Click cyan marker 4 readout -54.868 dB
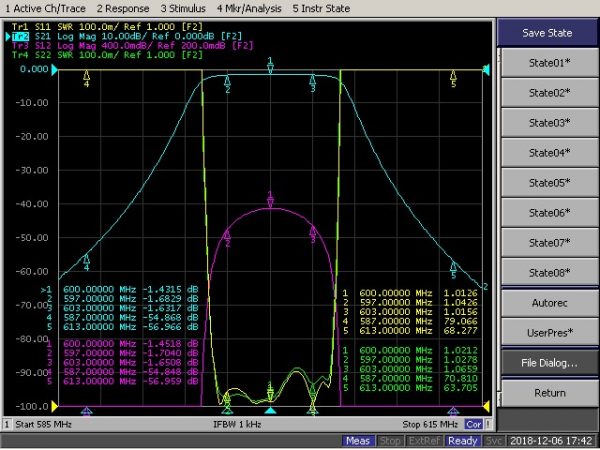The image size is (600, 450). click(x=170, y=318)
